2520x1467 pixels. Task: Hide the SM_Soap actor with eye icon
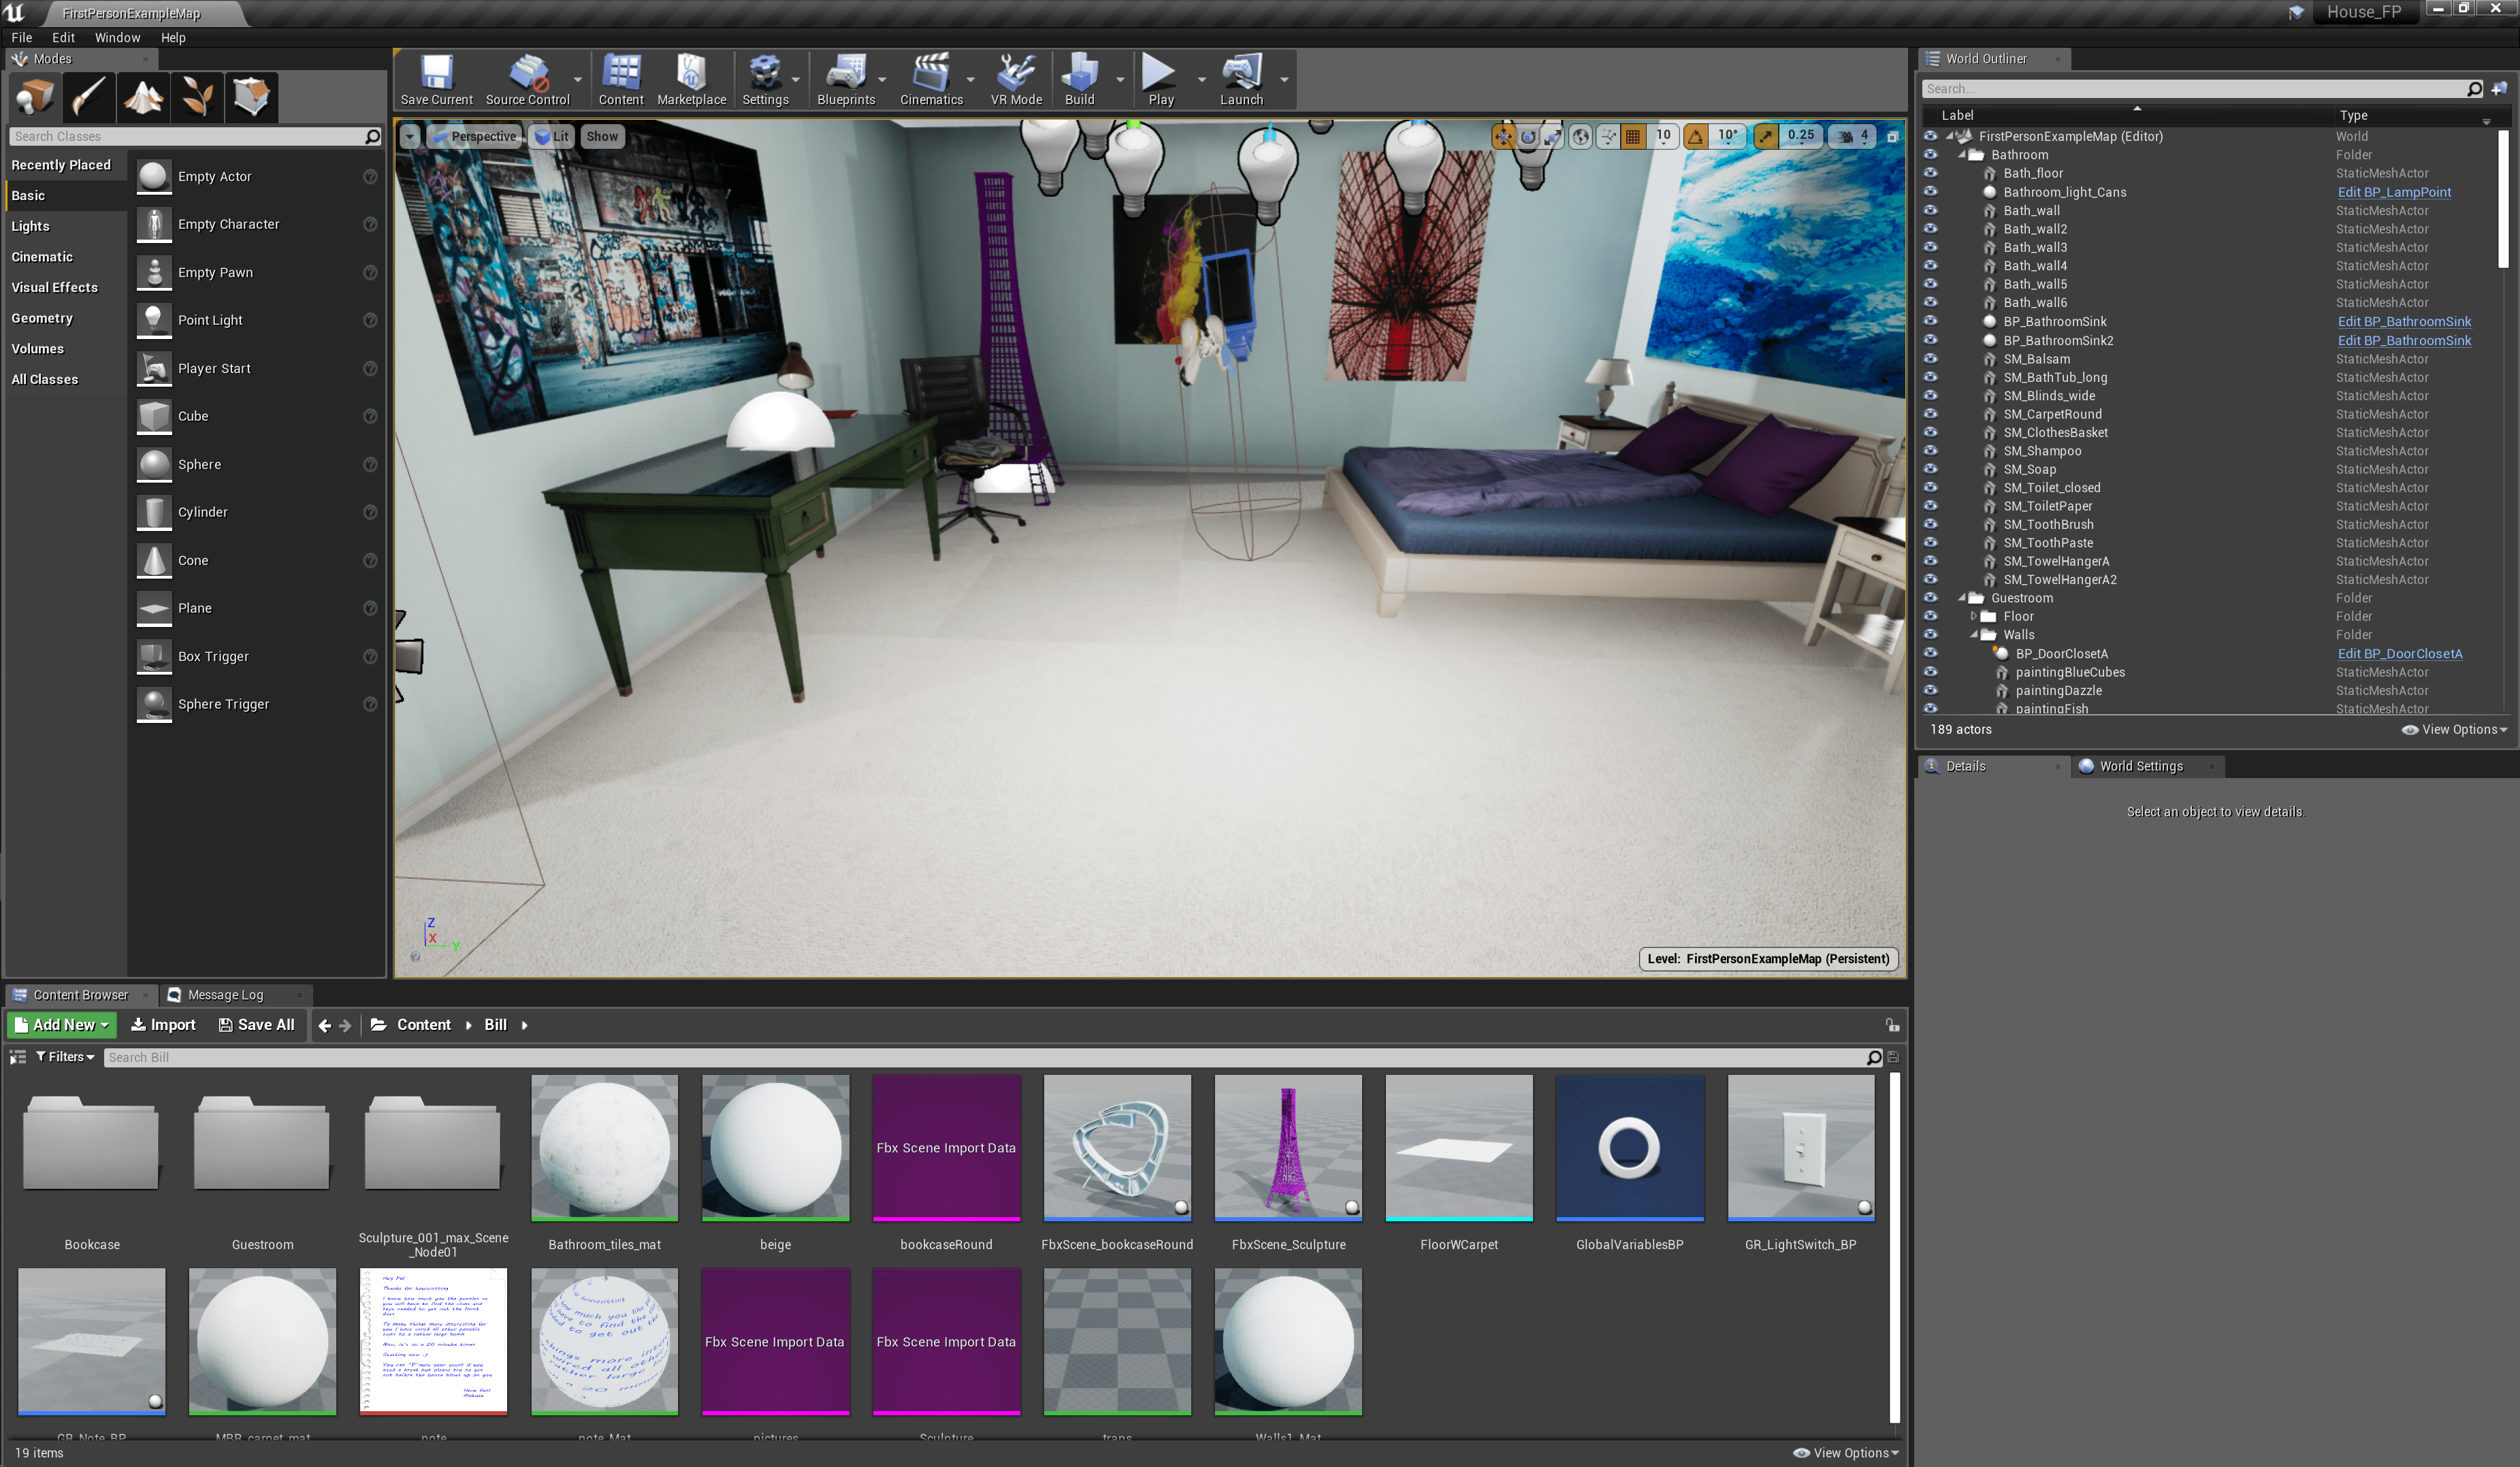pos(1930,469)
